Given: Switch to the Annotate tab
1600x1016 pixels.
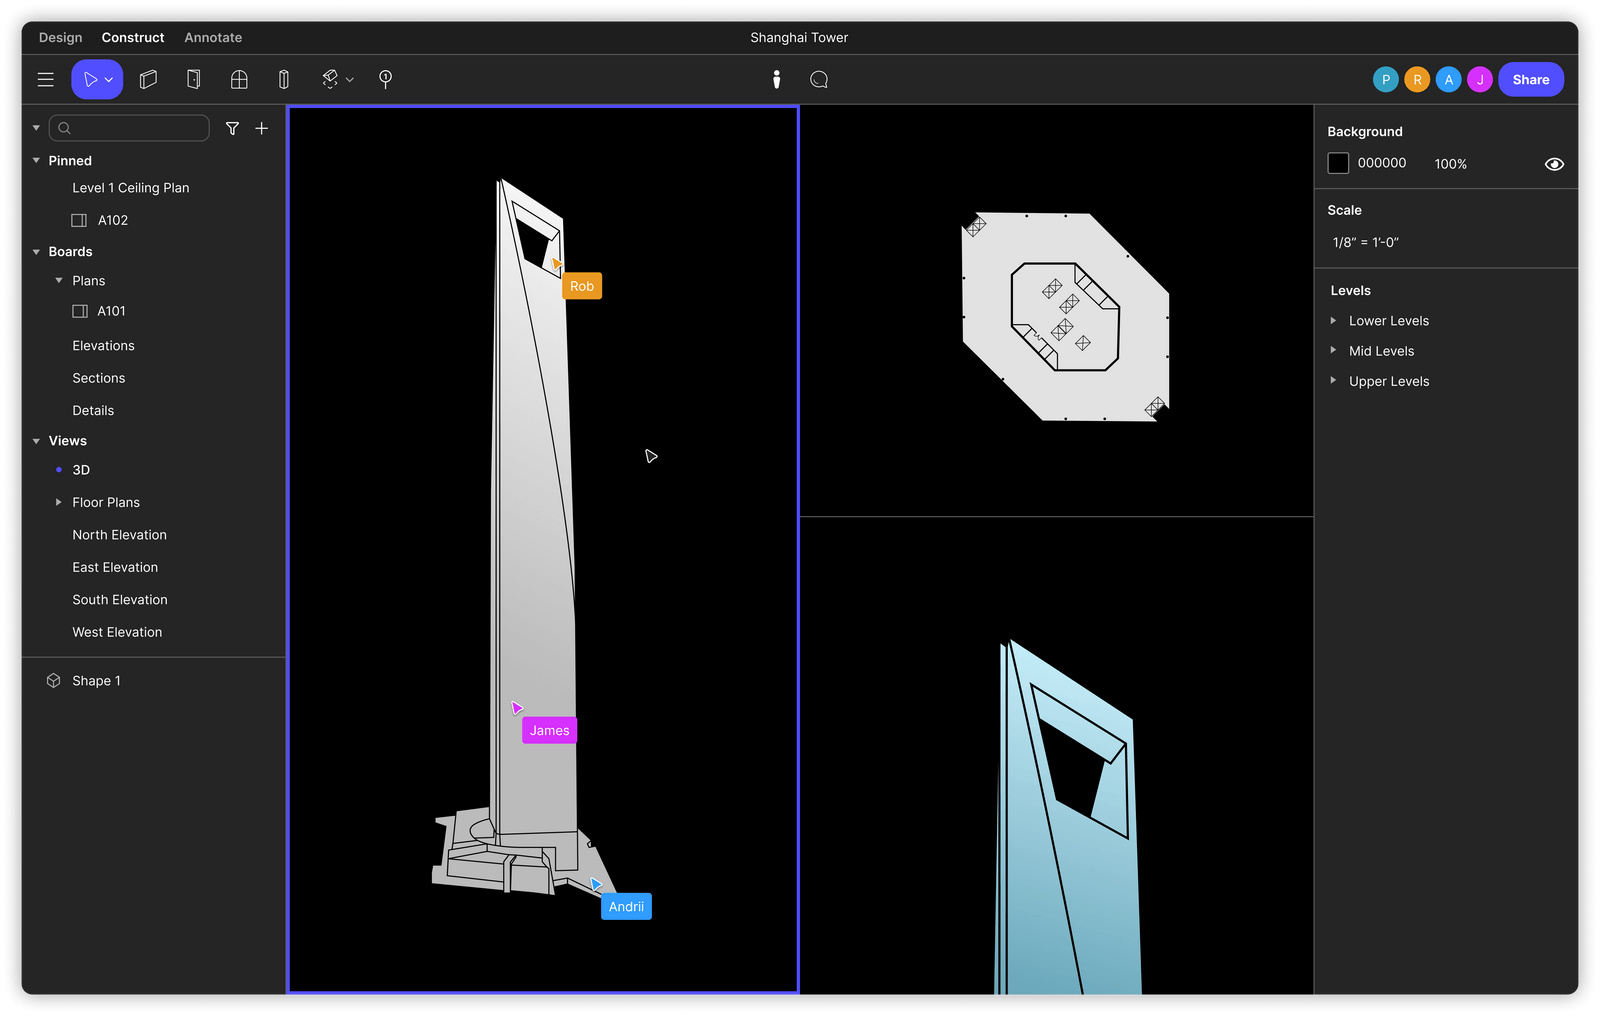Looking at the screenshot, I should pos(213,38).
